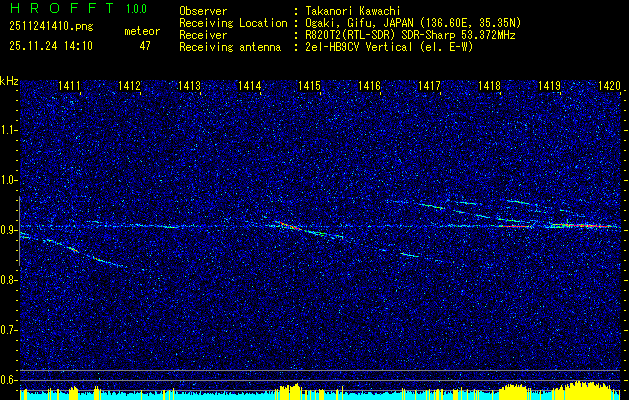Click the 1414 time marker
The width and height of the screenshot is (629, 400).
click(249, 85)
